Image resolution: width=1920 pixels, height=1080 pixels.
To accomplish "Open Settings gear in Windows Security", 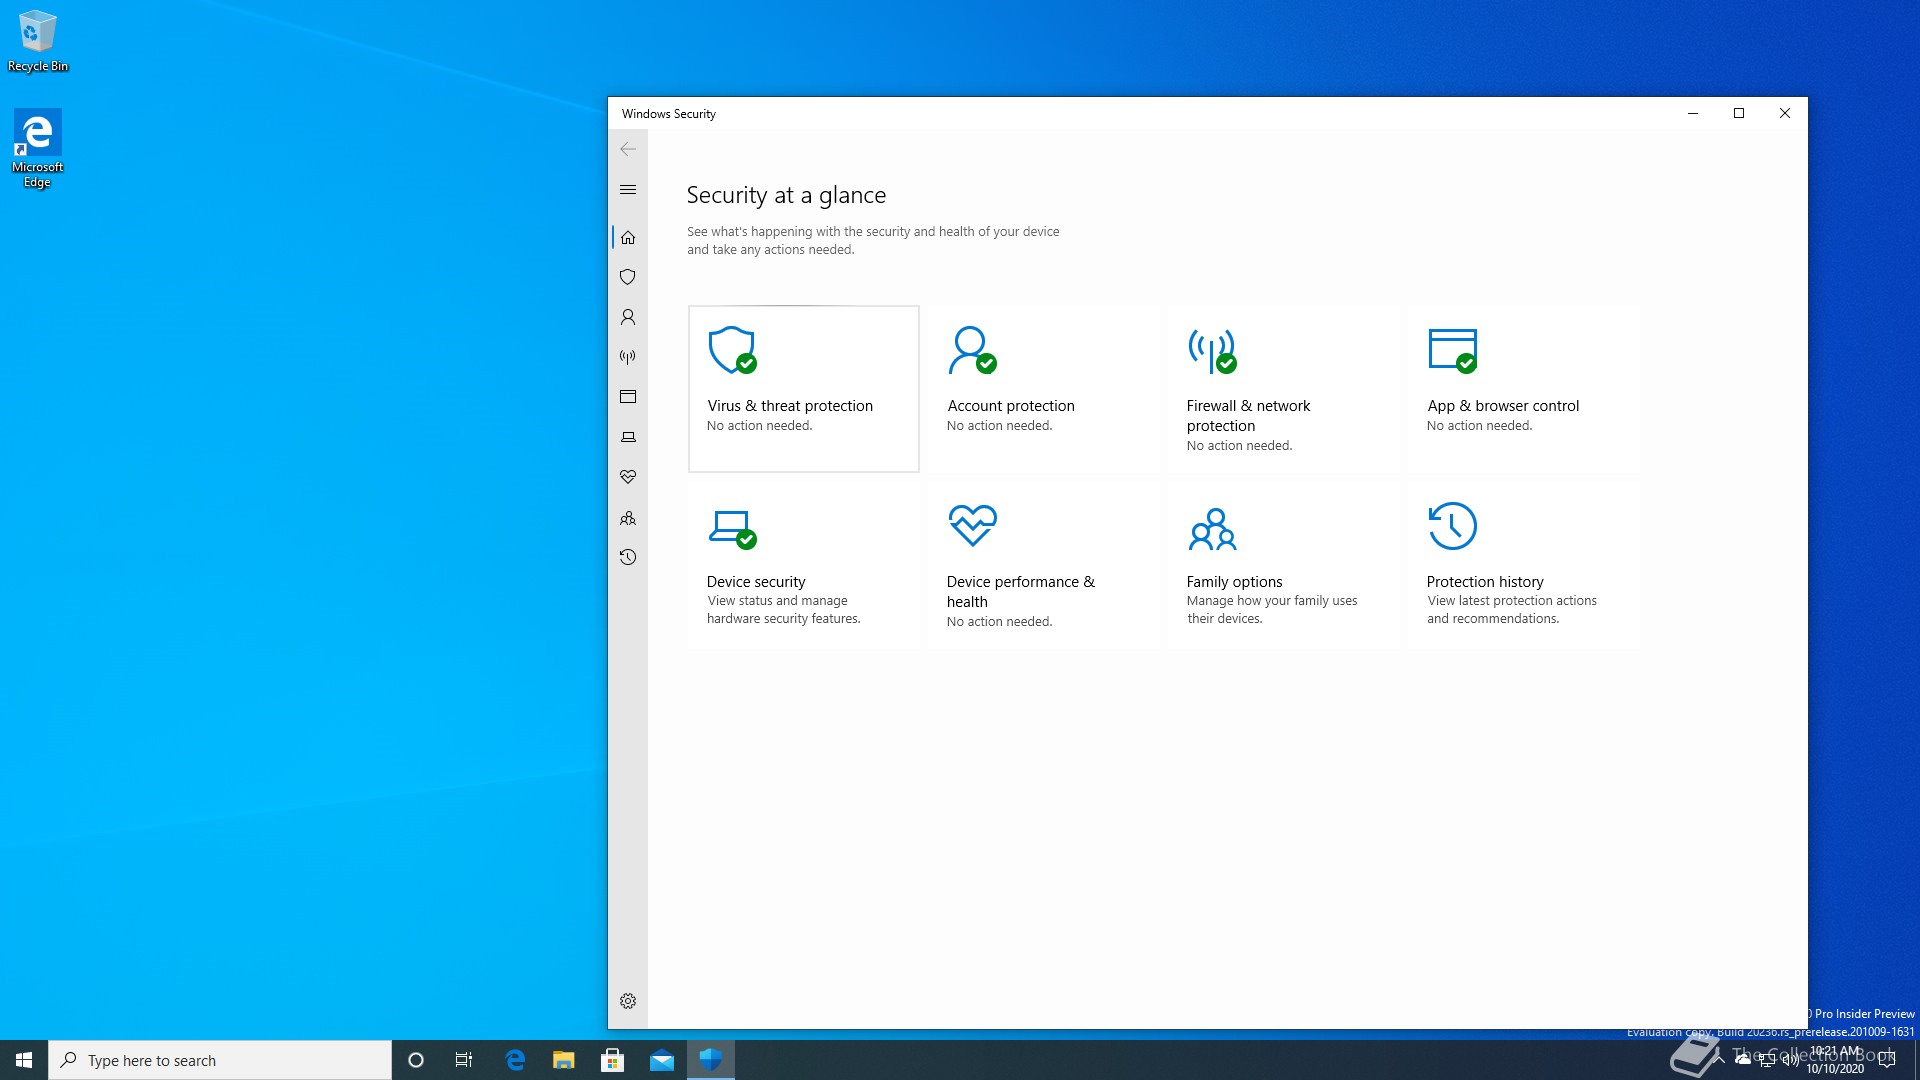I will click(628, 1001).
